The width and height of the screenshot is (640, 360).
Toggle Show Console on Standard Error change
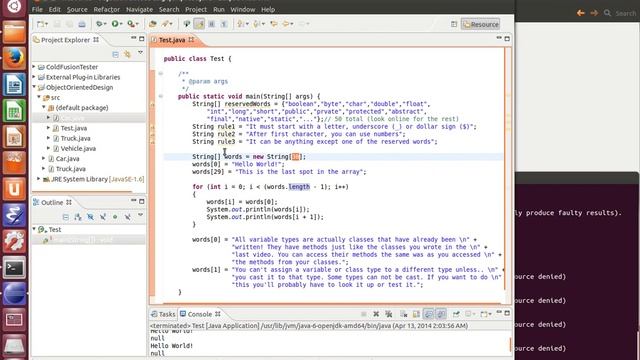(x=441, y=314)
